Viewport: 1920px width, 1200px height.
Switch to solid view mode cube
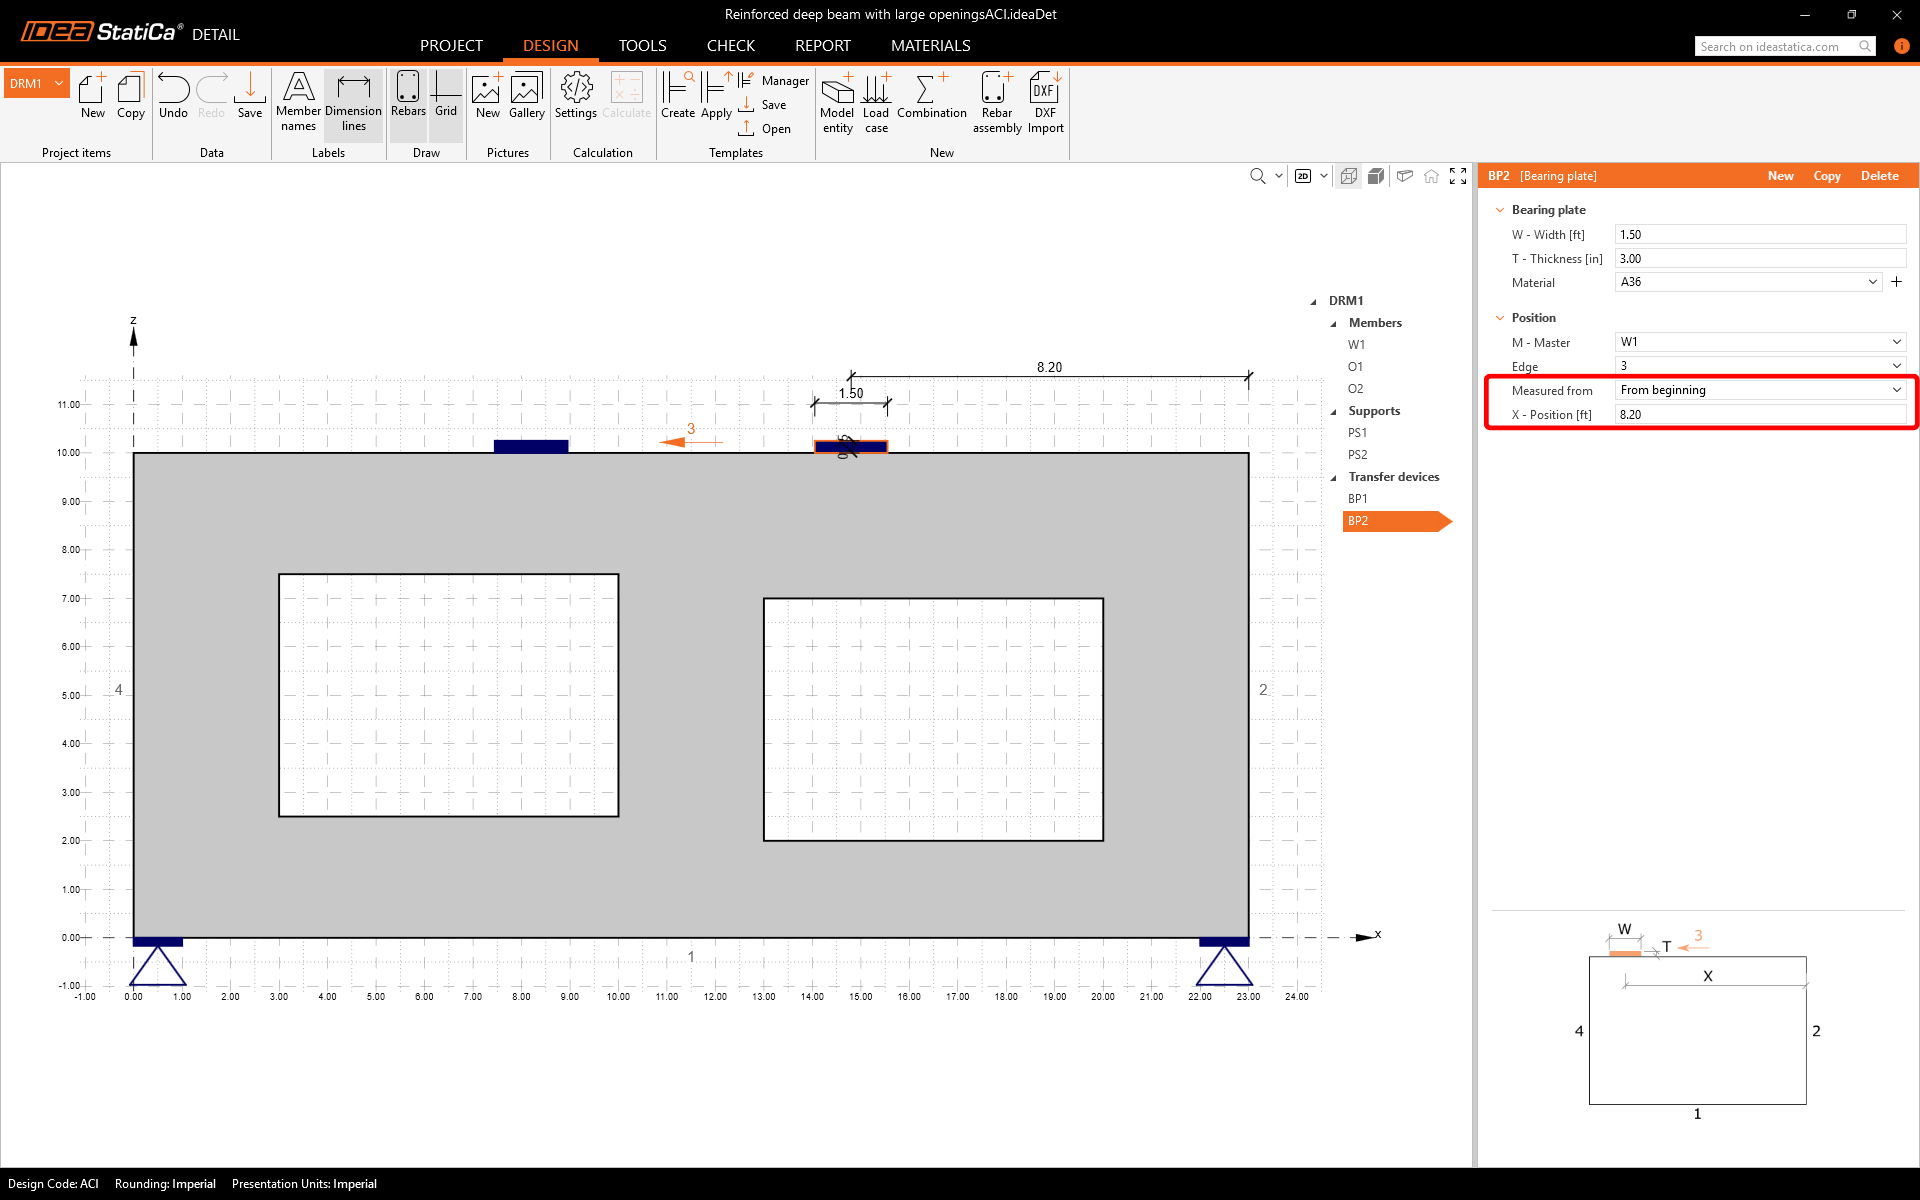point(1376,176)
